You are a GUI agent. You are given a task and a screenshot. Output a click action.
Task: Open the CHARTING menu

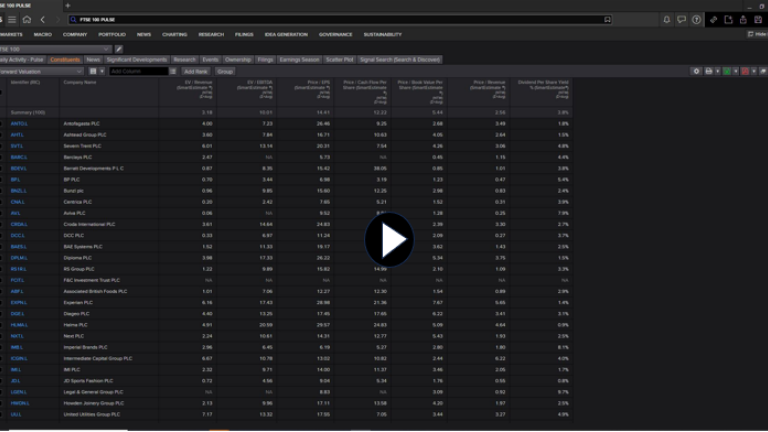(x=174, y=34)
